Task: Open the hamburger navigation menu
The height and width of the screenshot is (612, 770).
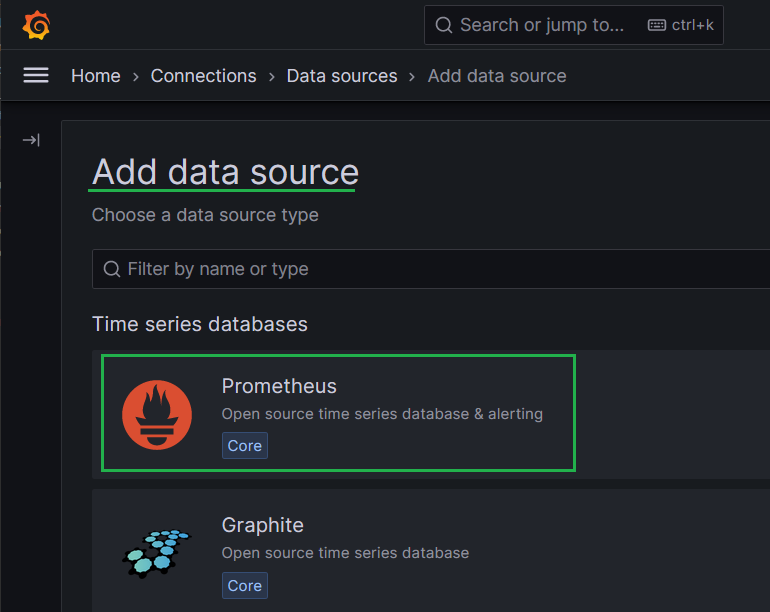Action: (x=36, y=76)
